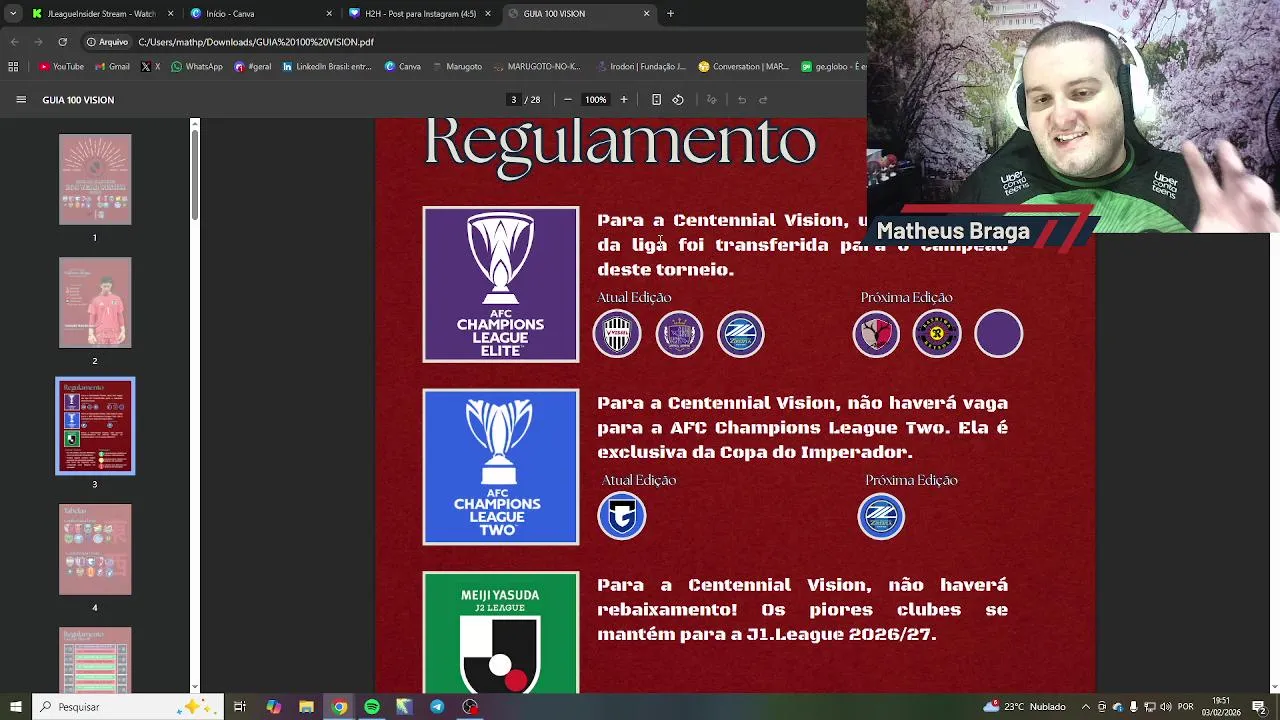The image size is (1280, 720).
Task: Toggle the PDF sidebar menu icon
Action: point(21,100)
